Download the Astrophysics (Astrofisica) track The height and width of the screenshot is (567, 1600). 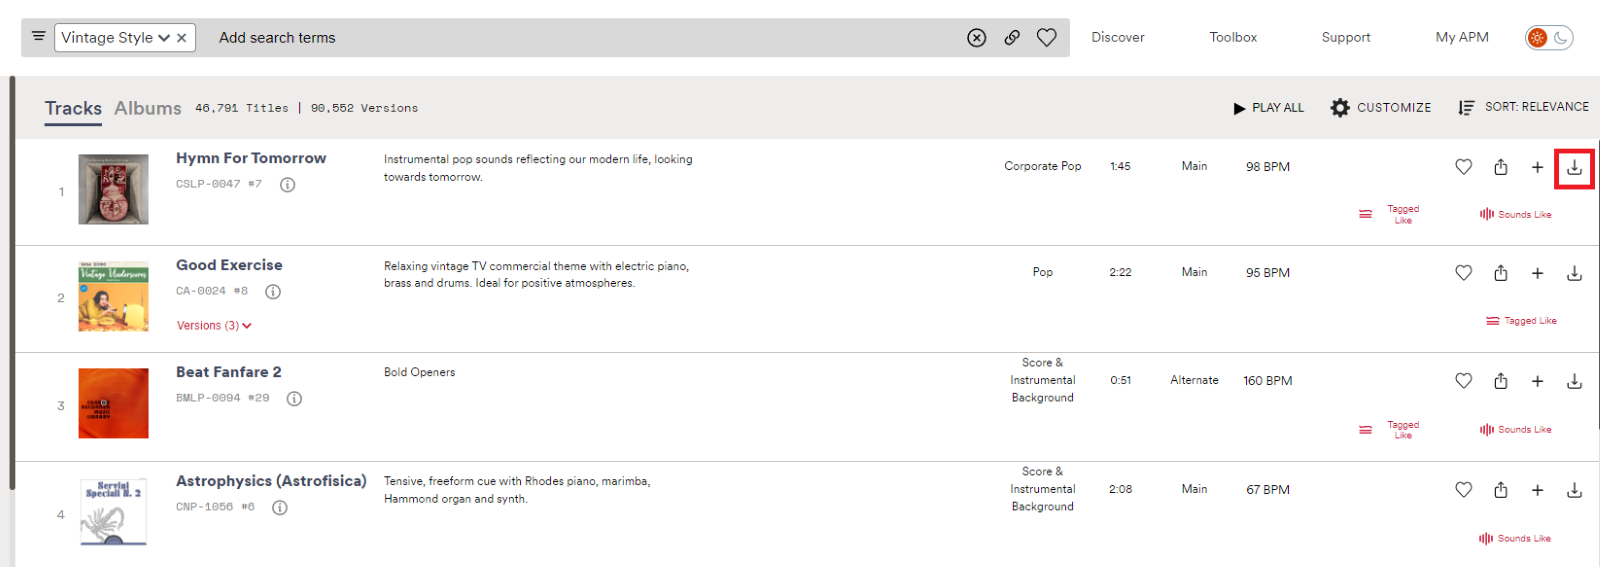pyautogui.click(x=1575, y=490)
